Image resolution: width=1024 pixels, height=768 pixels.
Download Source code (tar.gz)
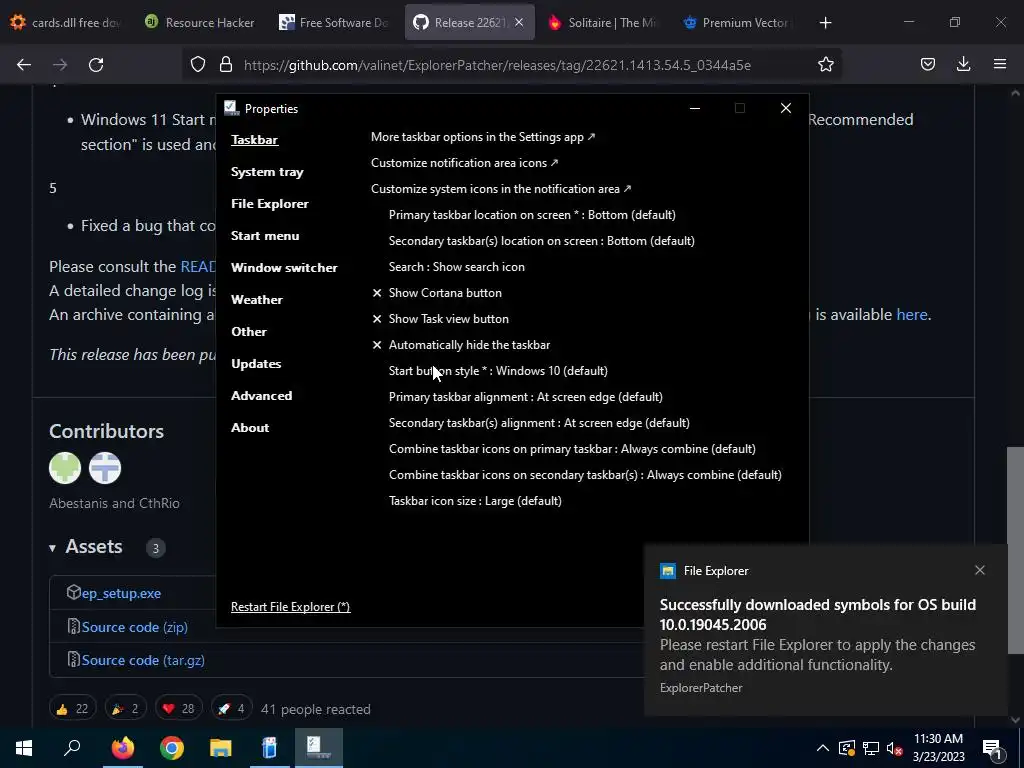point(143,660)
